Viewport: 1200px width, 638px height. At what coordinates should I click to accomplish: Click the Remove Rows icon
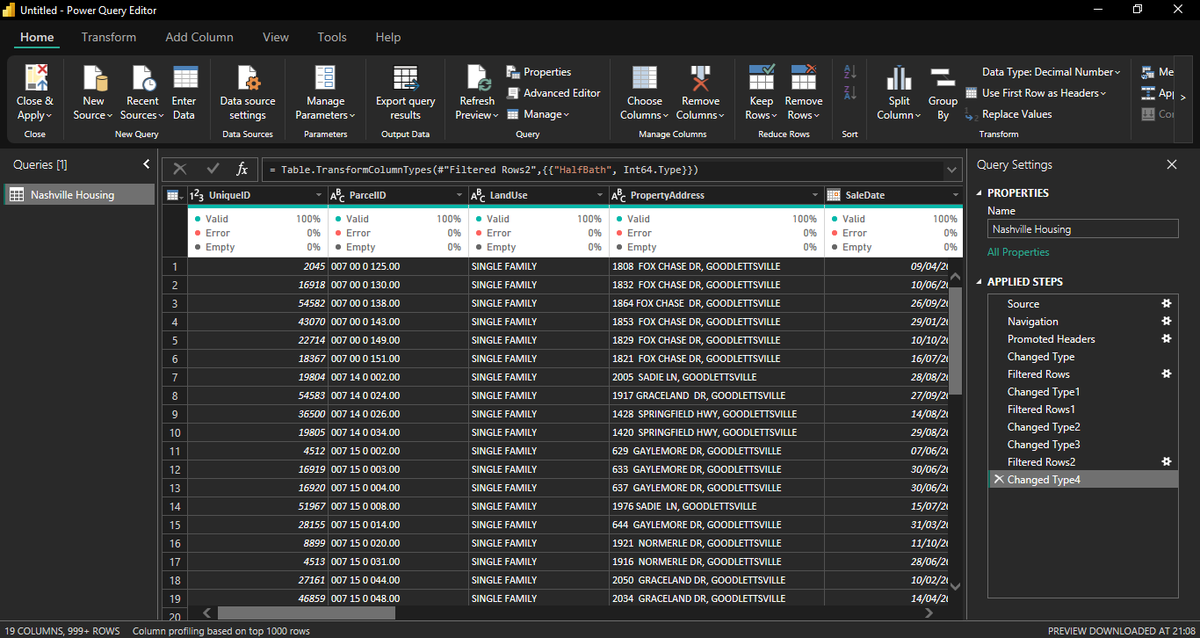[803, 78]
